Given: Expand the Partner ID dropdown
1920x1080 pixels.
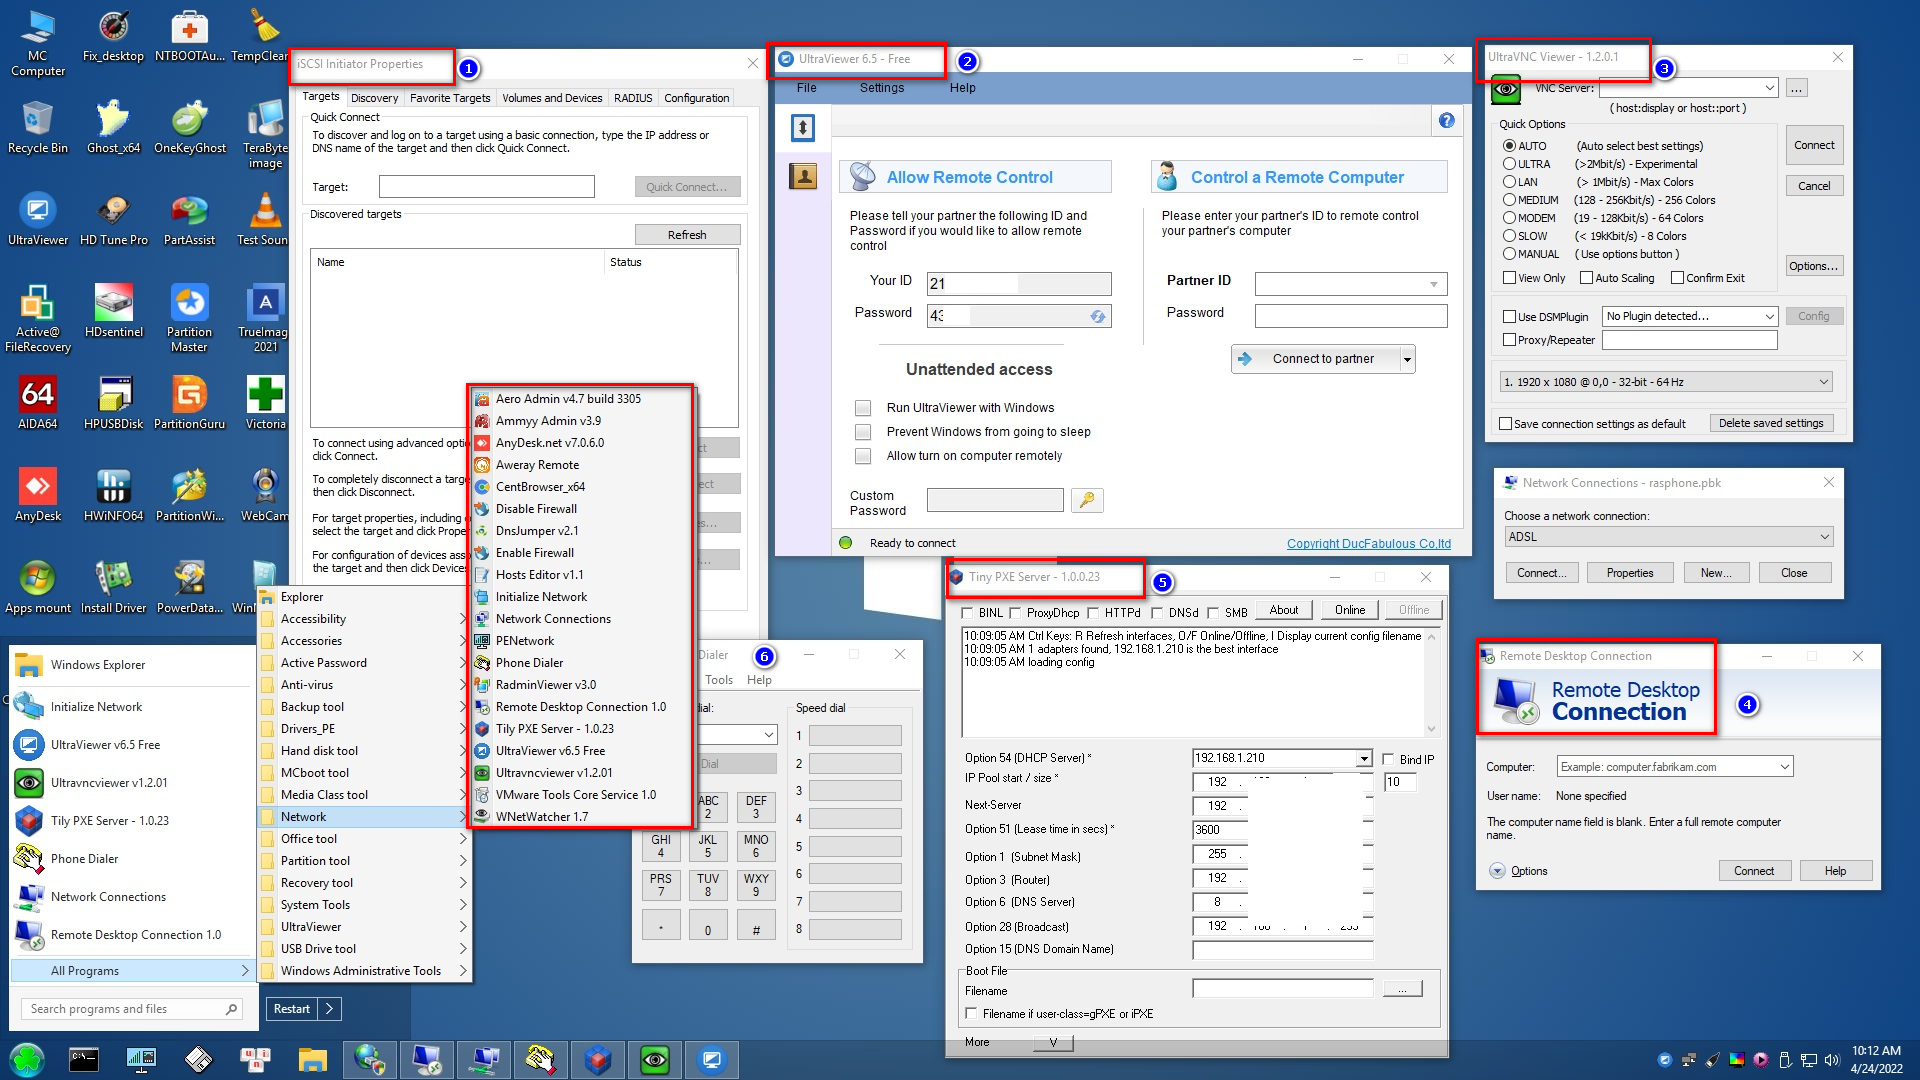Looking at the screenshot, I should tap(1433, 284).
